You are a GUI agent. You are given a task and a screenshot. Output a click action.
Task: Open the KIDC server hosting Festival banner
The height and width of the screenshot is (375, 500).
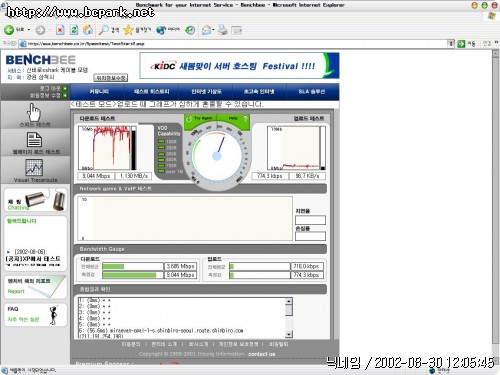point(239,65)
